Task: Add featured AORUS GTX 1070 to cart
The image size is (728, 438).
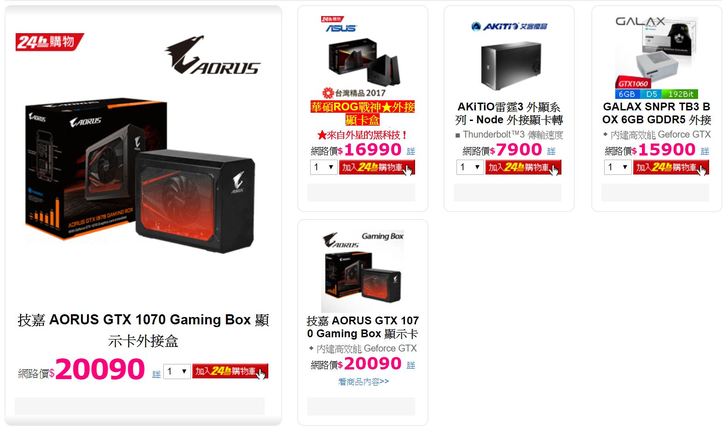Action: [x=230, y=371]
